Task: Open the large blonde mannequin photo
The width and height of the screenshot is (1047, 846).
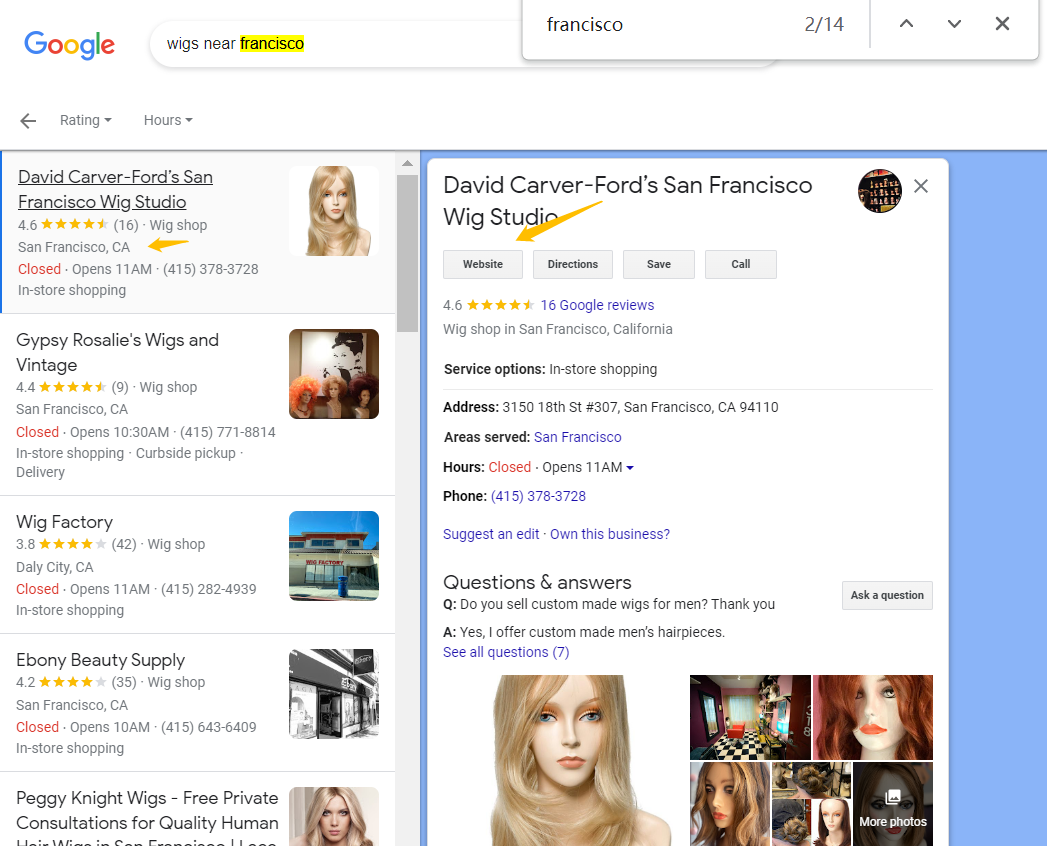Action: coord(565,761)
